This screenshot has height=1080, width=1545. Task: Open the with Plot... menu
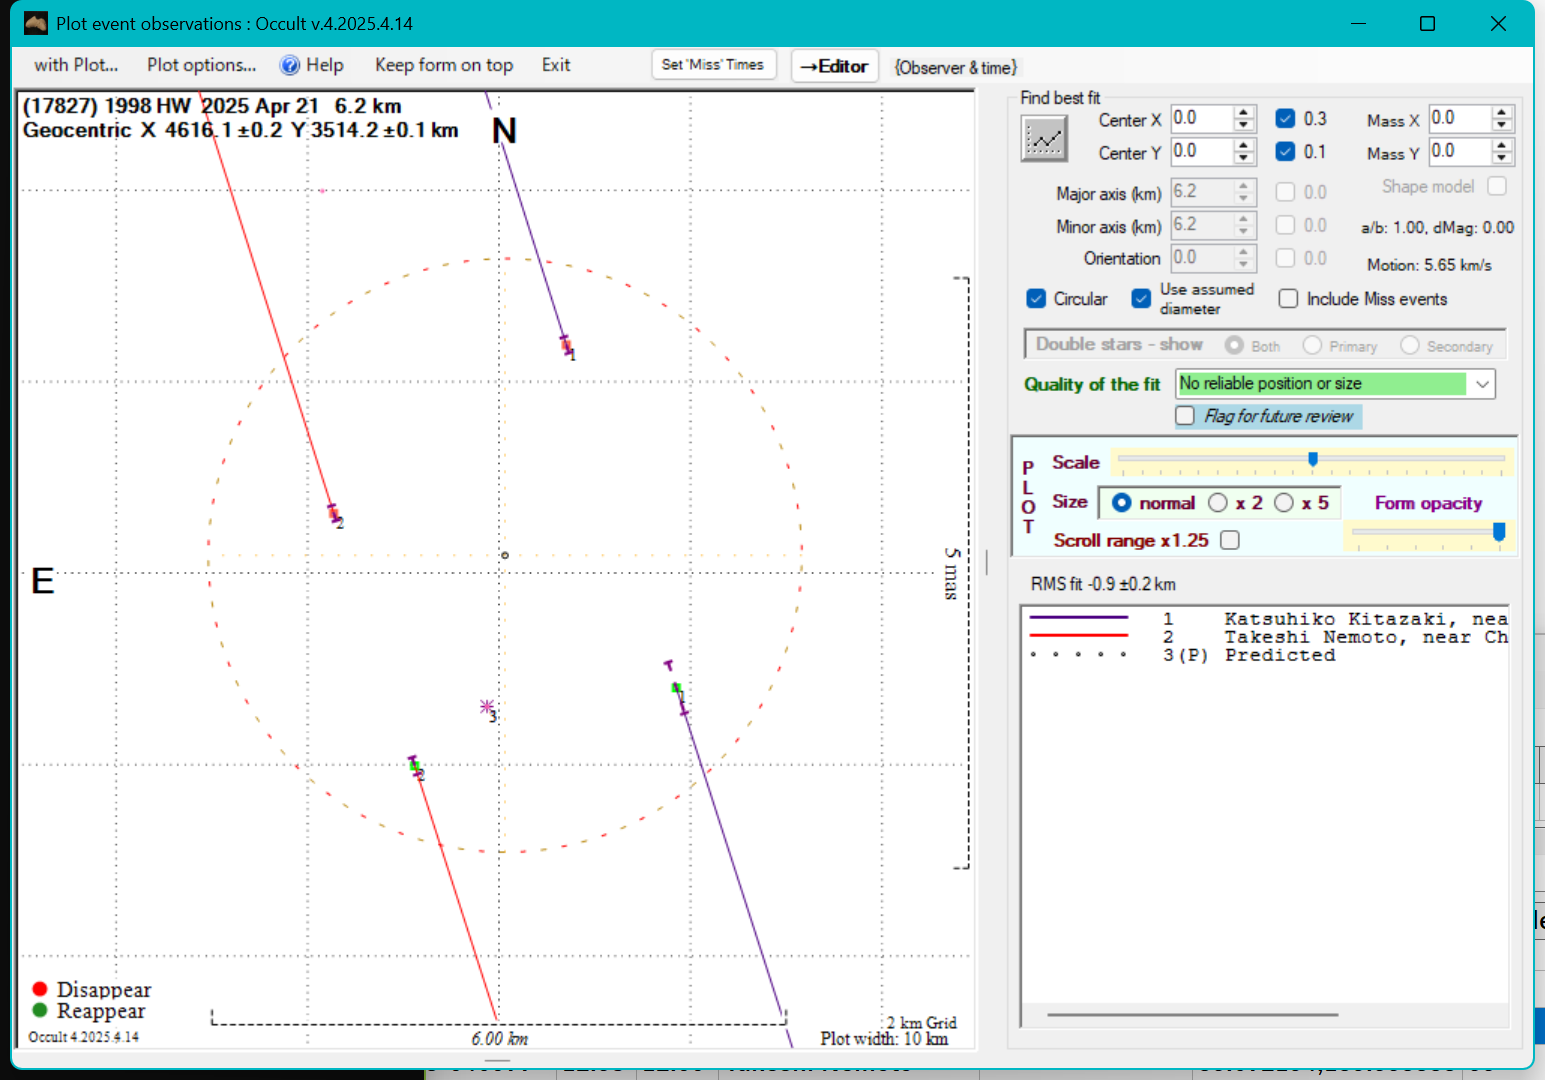point(76,66)
